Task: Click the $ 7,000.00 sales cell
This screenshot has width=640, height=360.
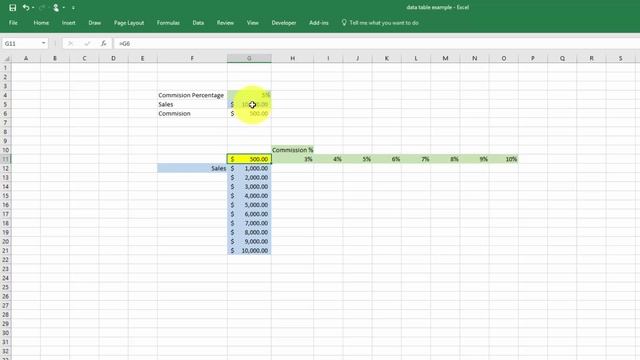Action: 249,223
